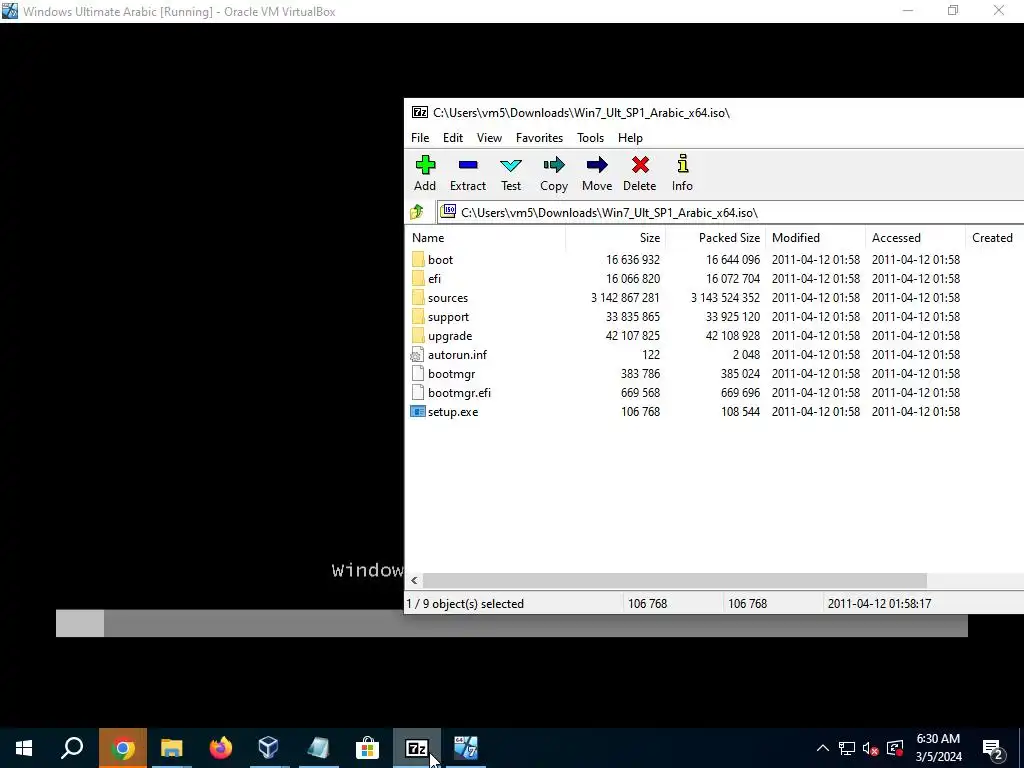Click the archive path address field
1024x768 pixels.
tap(730, 212)
